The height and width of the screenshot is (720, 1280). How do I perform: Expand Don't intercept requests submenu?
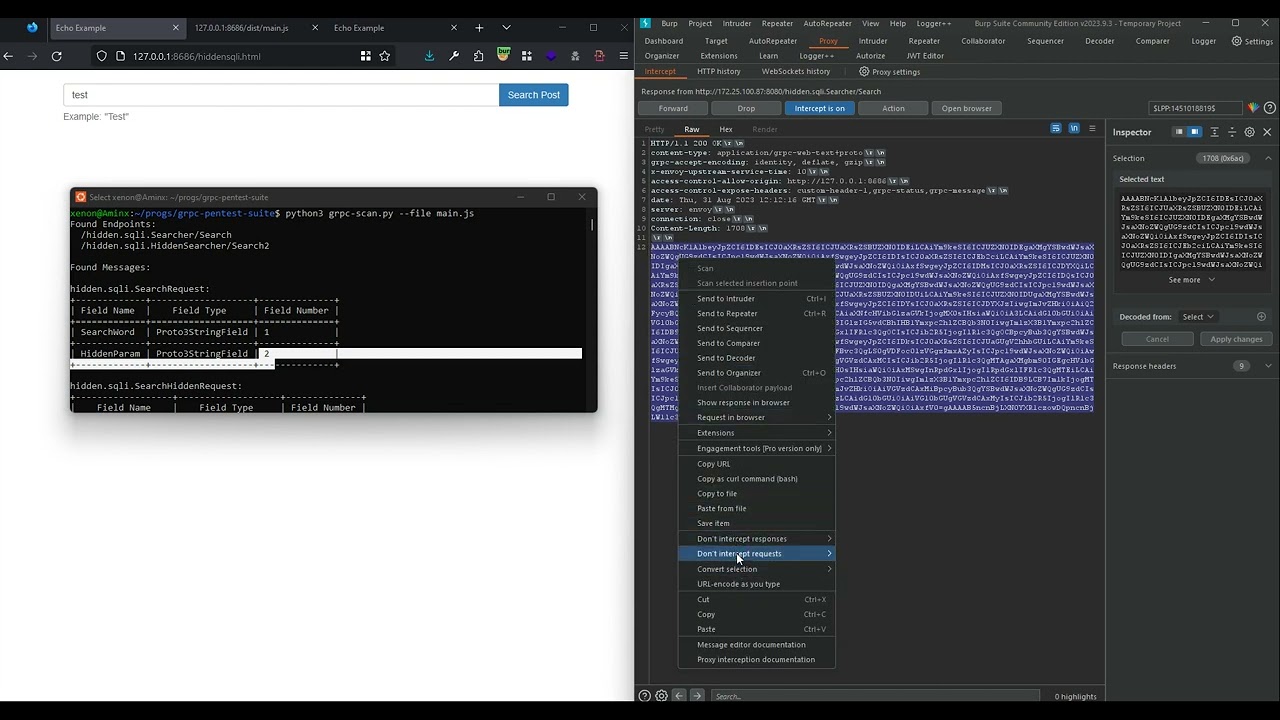[756, 554]
